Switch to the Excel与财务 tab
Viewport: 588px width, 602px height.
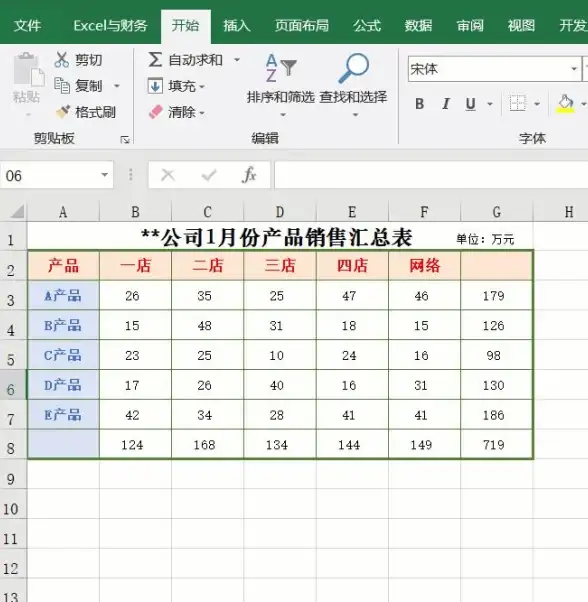pos(111,26)
